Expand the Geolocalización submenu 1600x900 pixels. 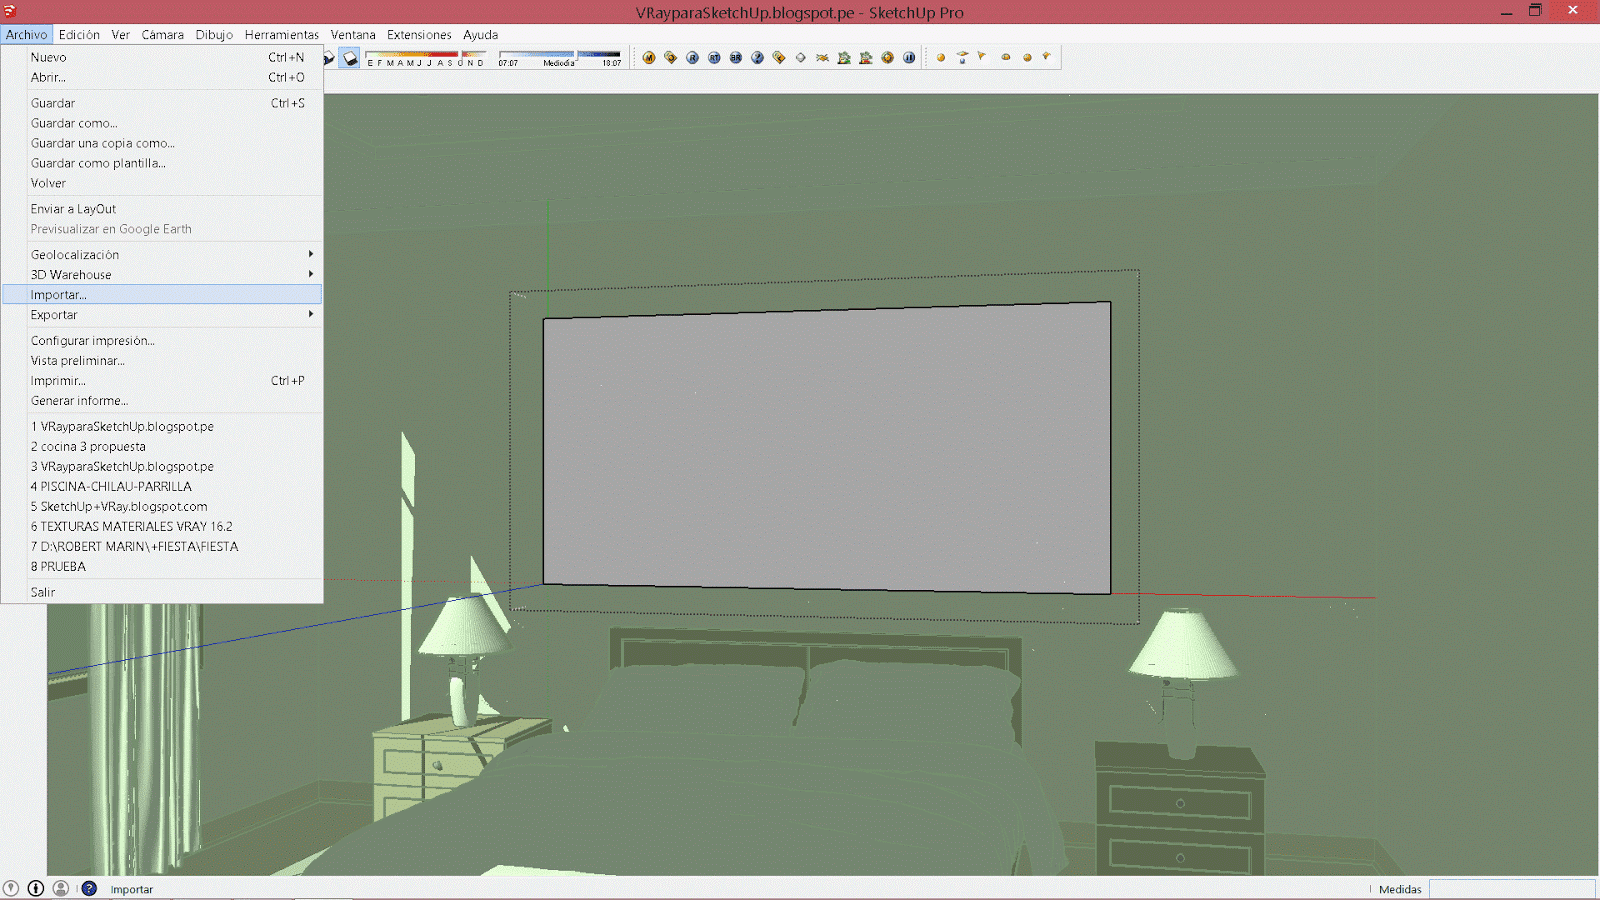pyautogui.click(x=76, y=254)
